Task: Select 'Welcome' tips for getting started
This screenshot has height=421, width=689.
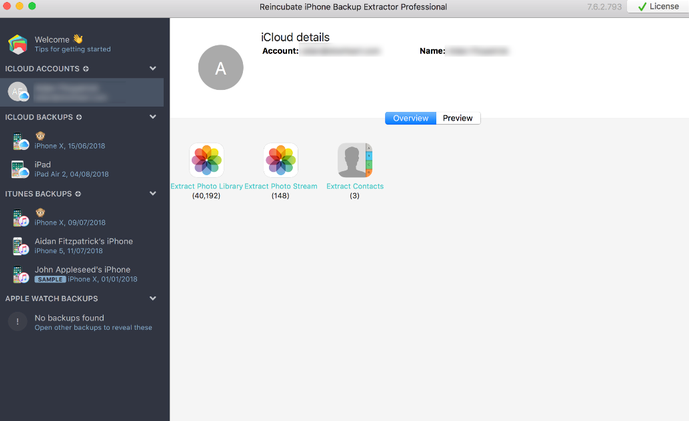Action: coord(73,44)
